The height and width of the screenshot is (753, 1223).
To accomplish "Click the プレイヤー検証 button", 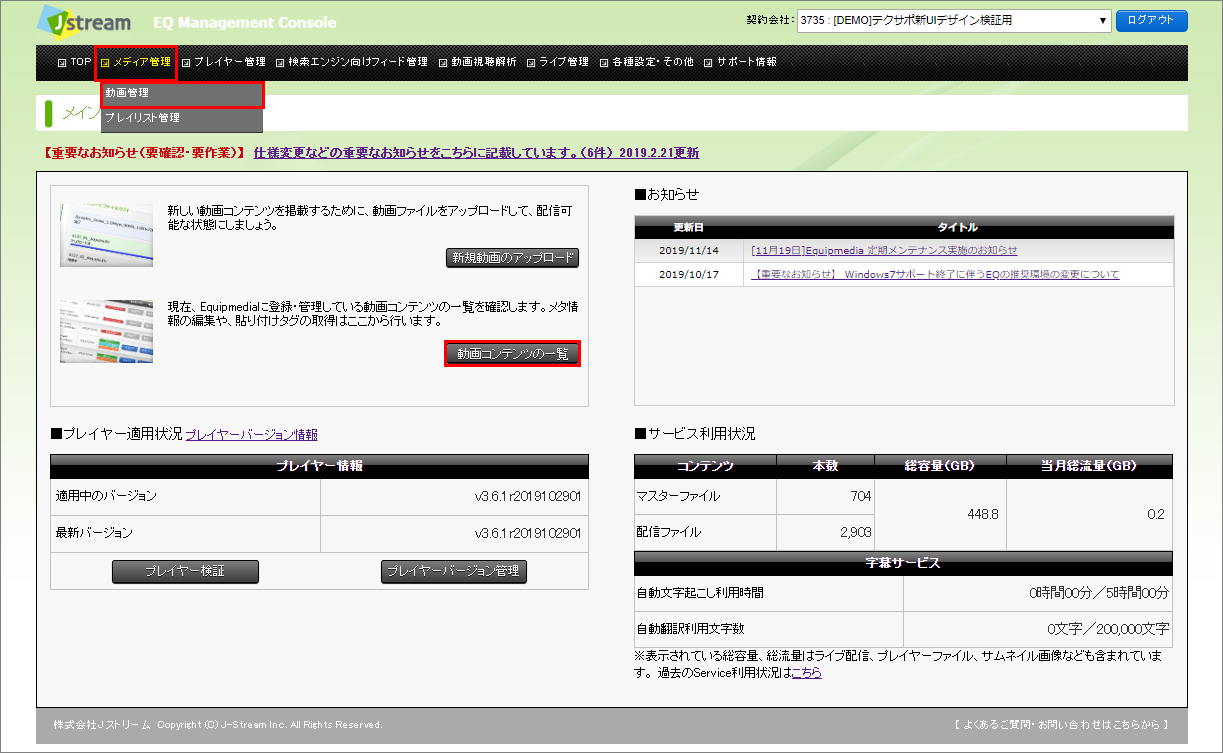I will tap(185, 571).
